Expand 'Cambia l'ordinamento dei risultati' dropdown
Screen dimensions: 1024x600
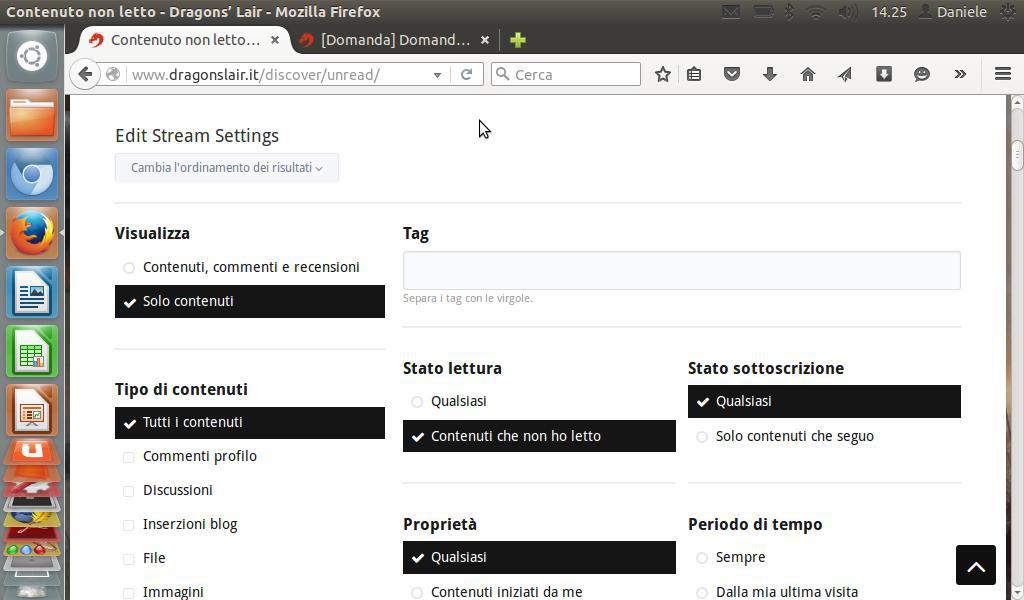coord(226,168)
